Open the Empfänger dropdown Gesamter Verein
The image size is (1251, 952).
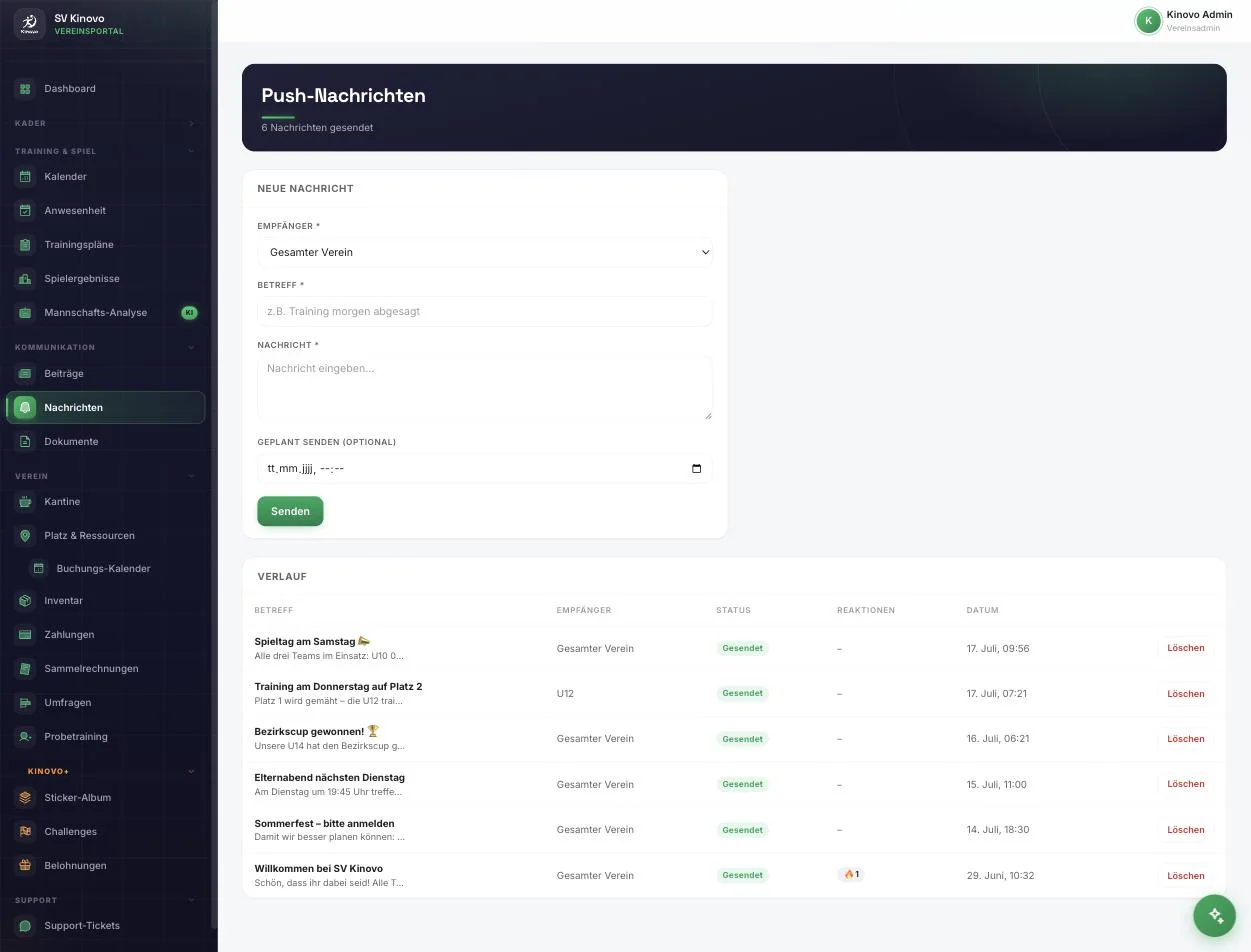485,252
